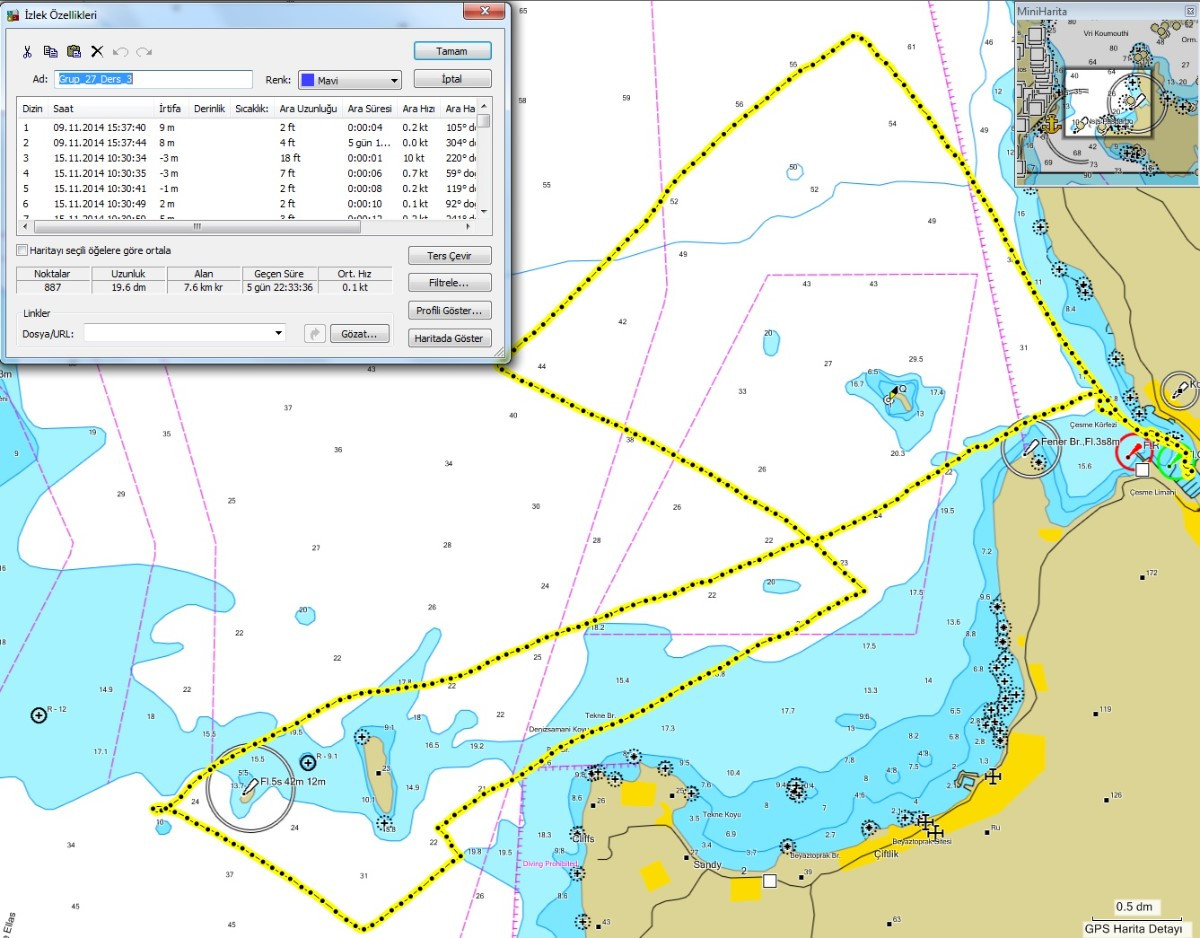Click the Redo arrow icon
The height and width of the screenshot is (938, 1200).
144,51
